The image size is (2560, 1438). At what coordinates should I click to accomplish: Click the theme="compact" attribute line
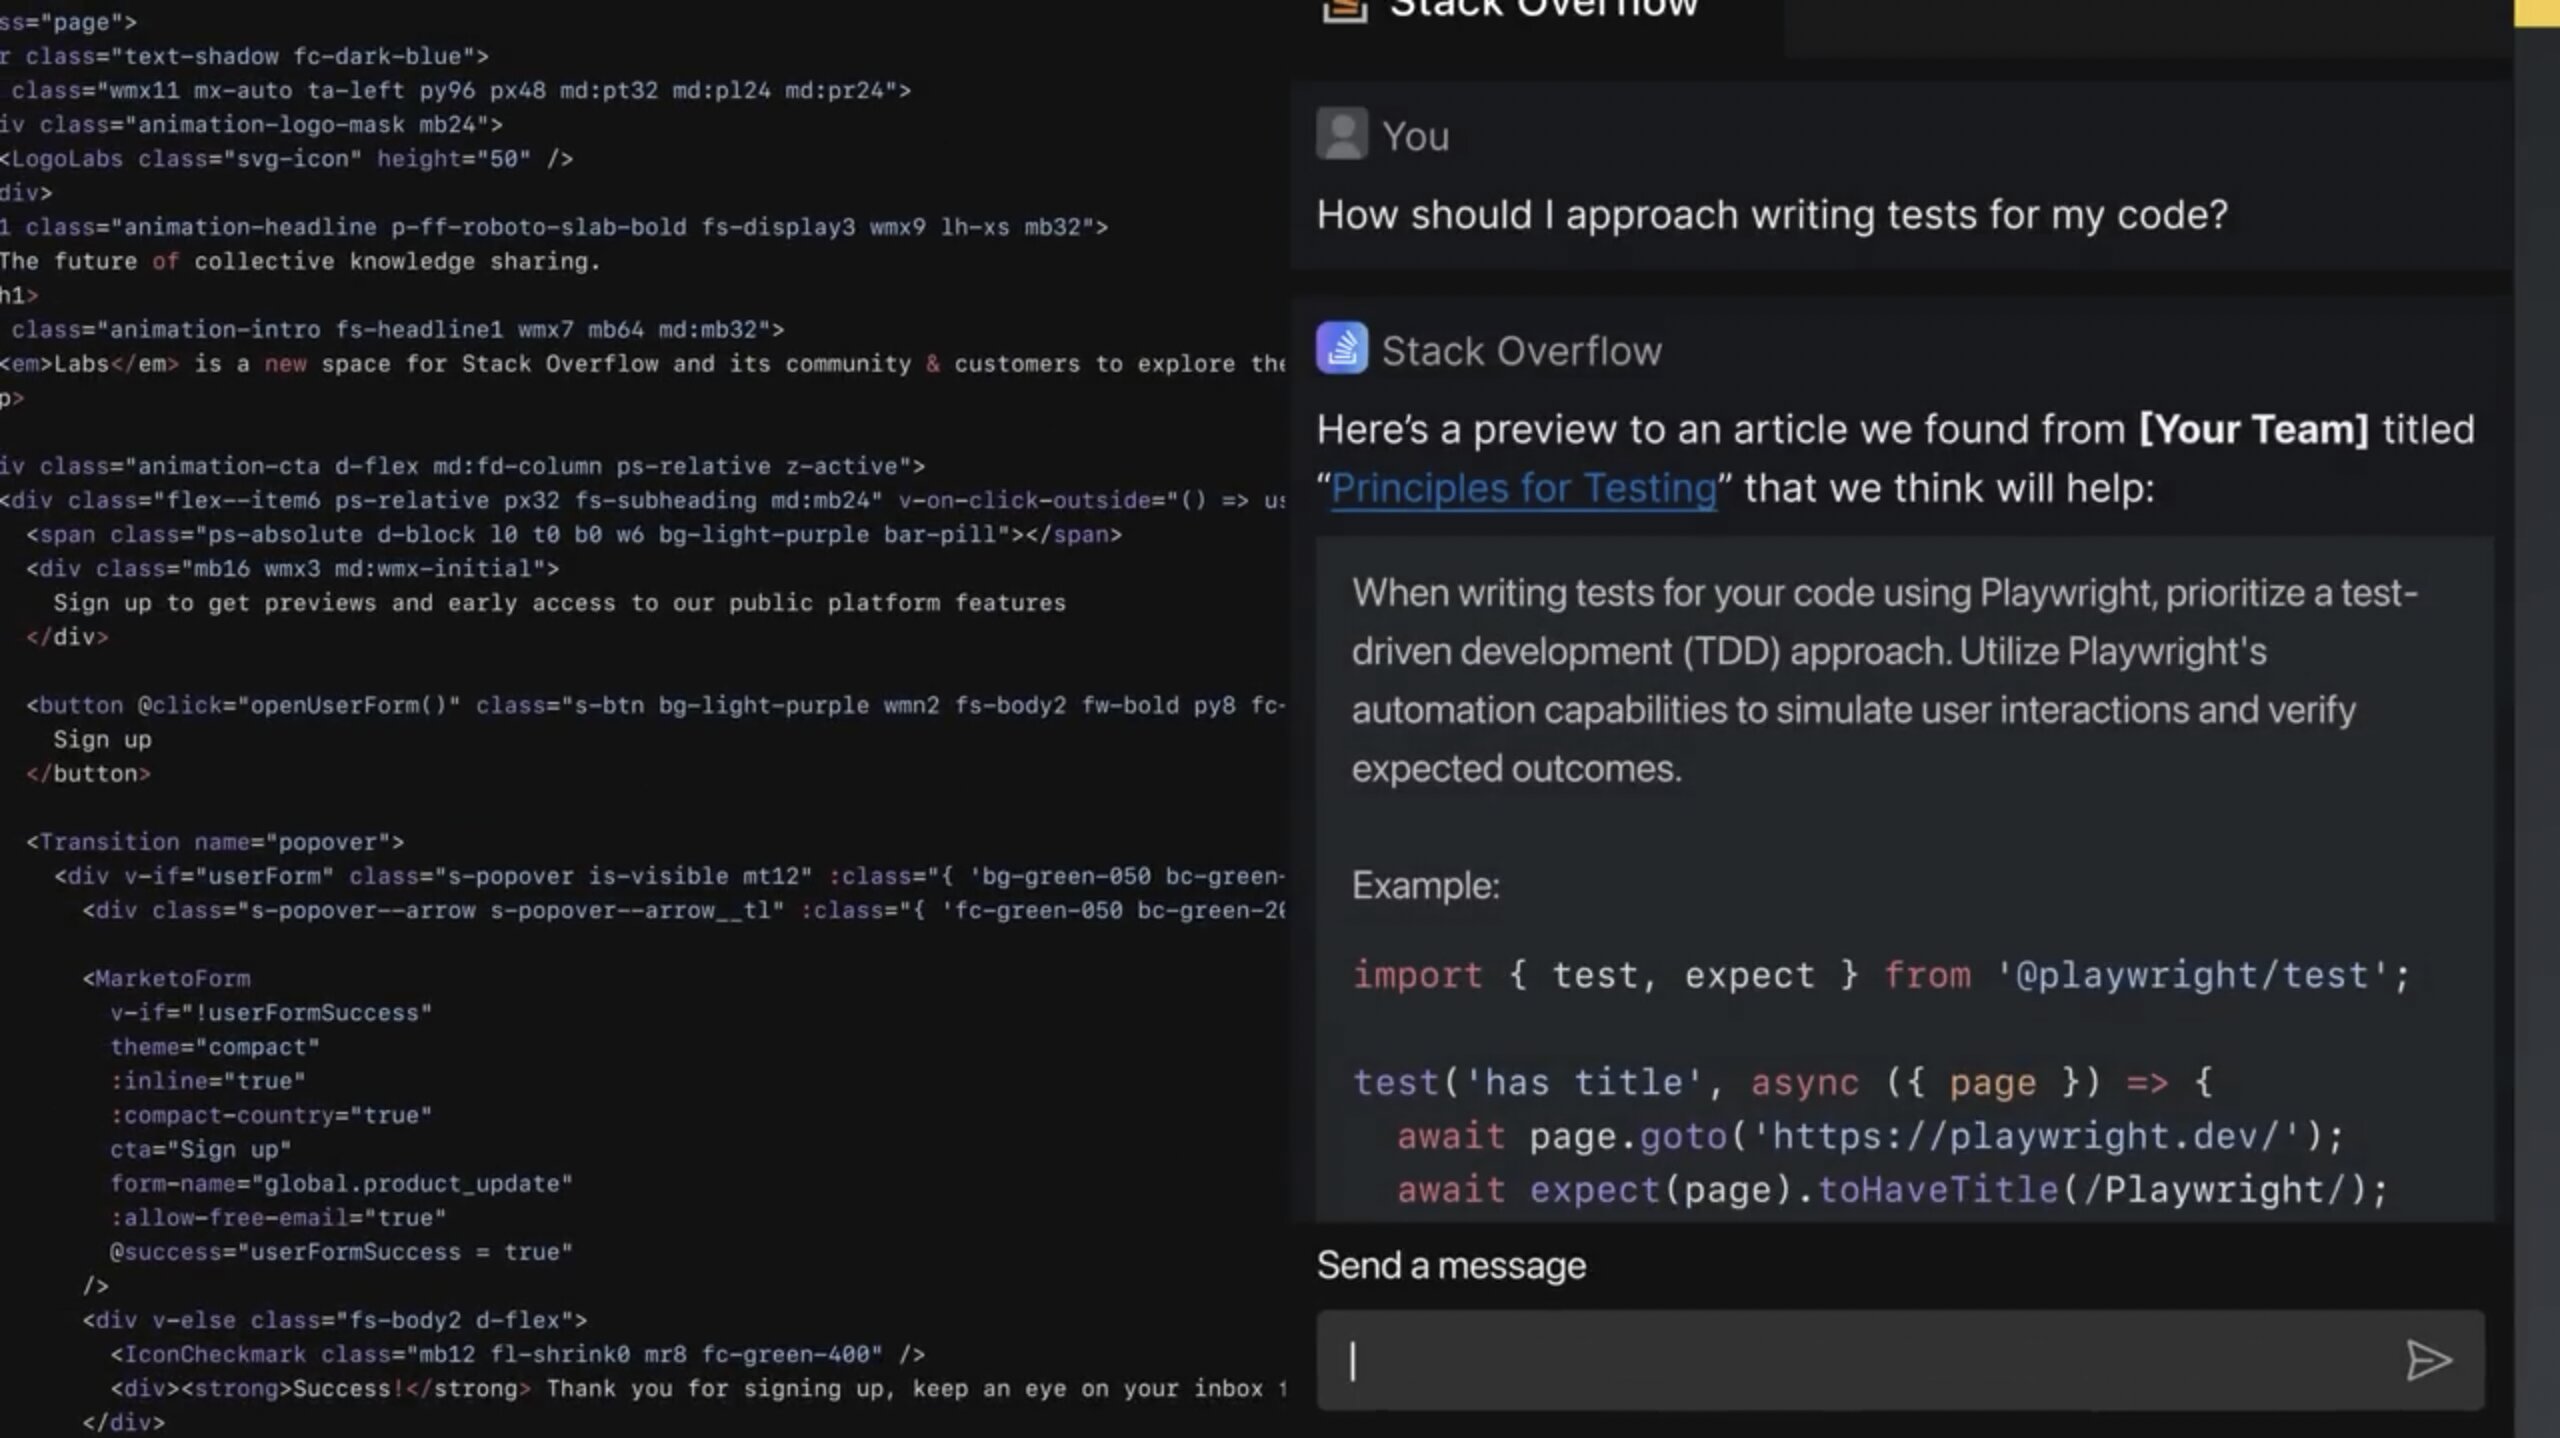(x=215, y=1047)
